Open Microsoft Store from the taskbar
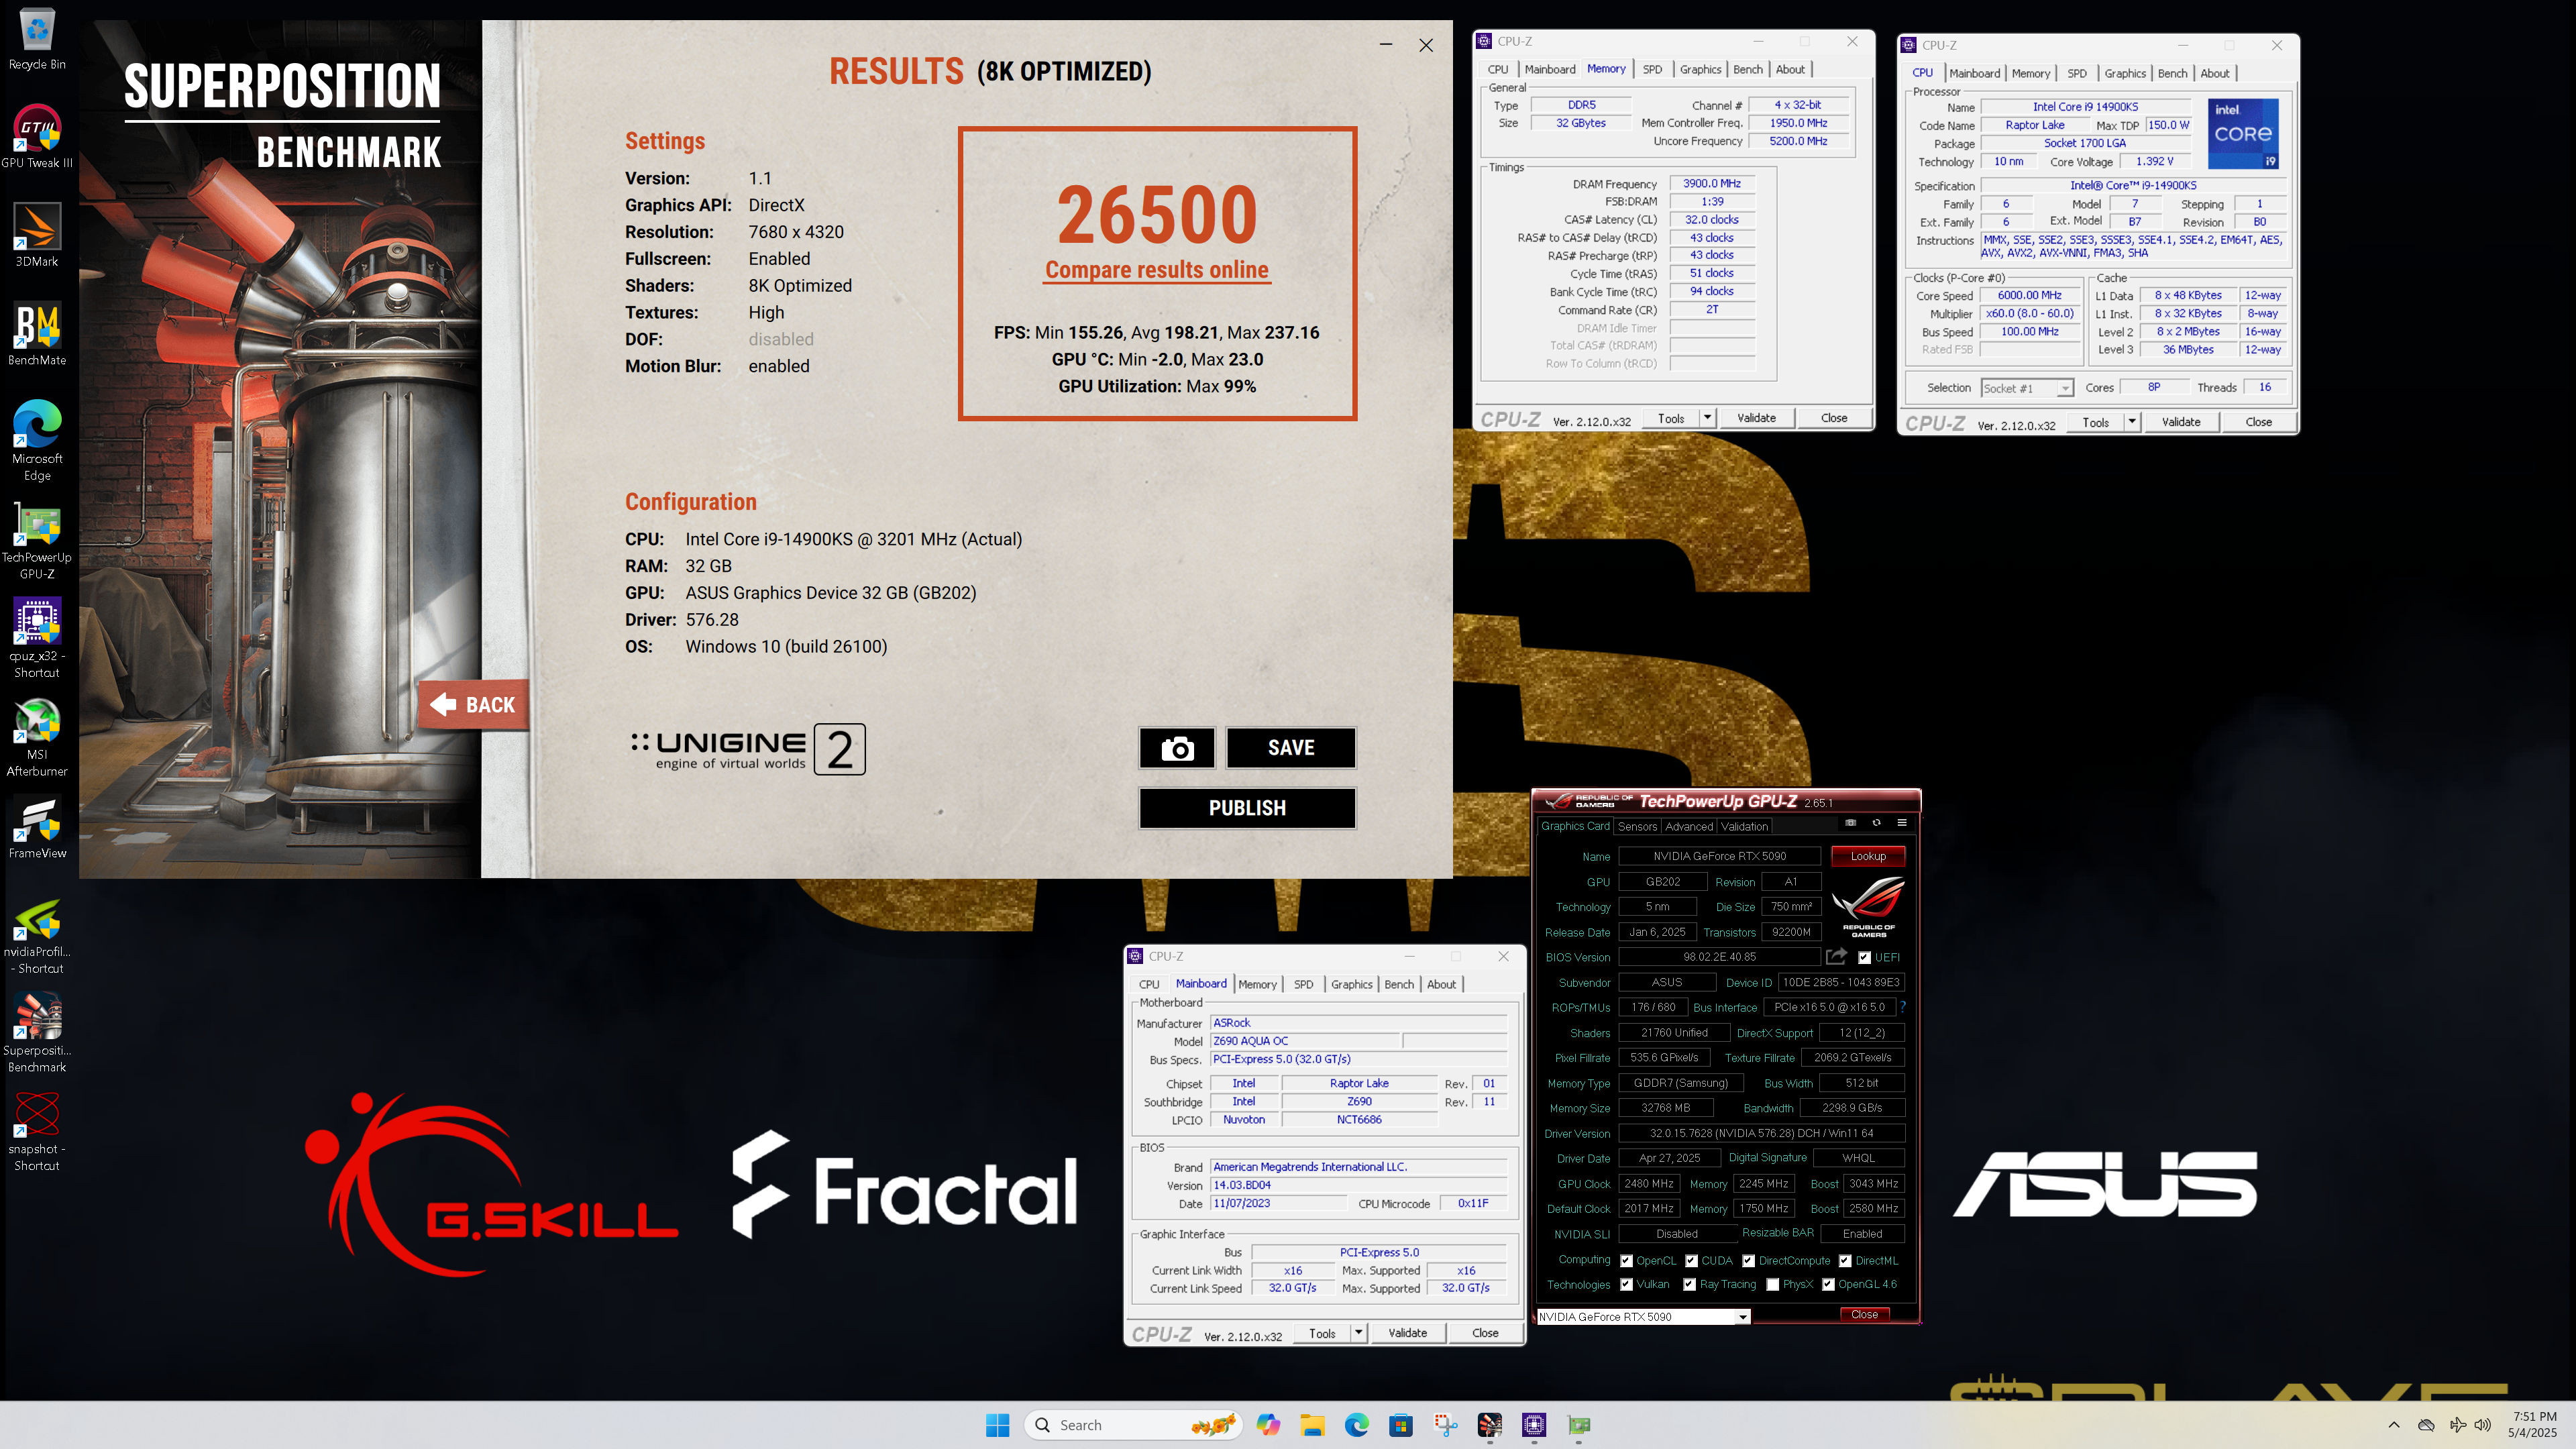2576x1449 pixels. (x=1401, y=1425)
